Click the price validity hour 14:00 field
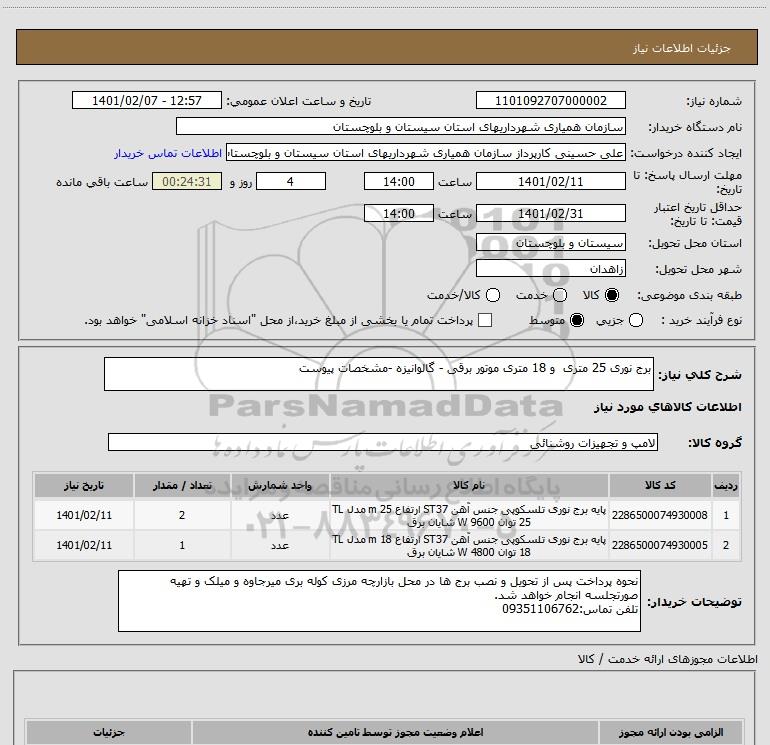Screen dimensions: 770x745 tap(399, 213)
